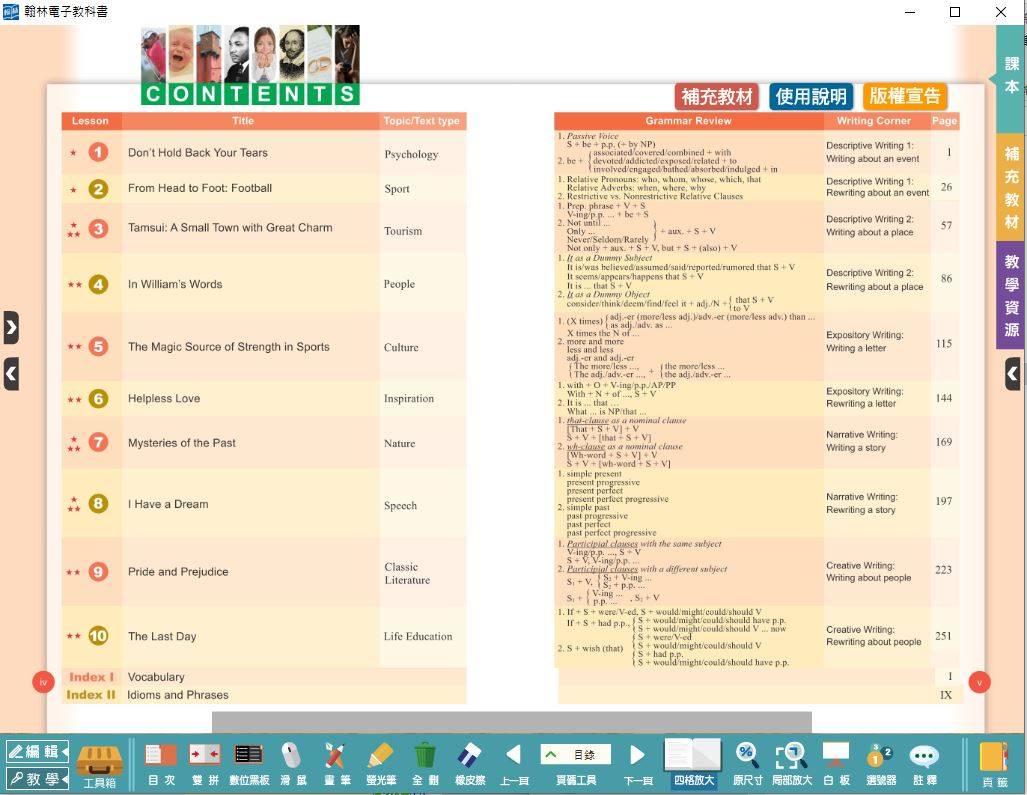Image resolution: width=1027 pixels, height=795 pixels.
Task: Open the 數位黑板 digital blackboard
Action: click(249, 765)
